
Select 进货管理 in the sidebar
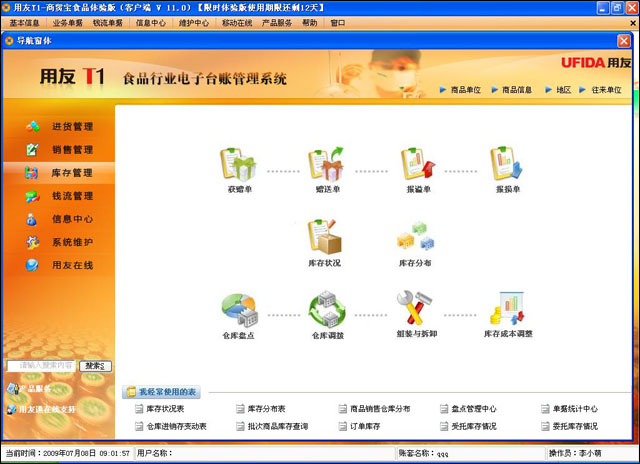pos(59,127)
